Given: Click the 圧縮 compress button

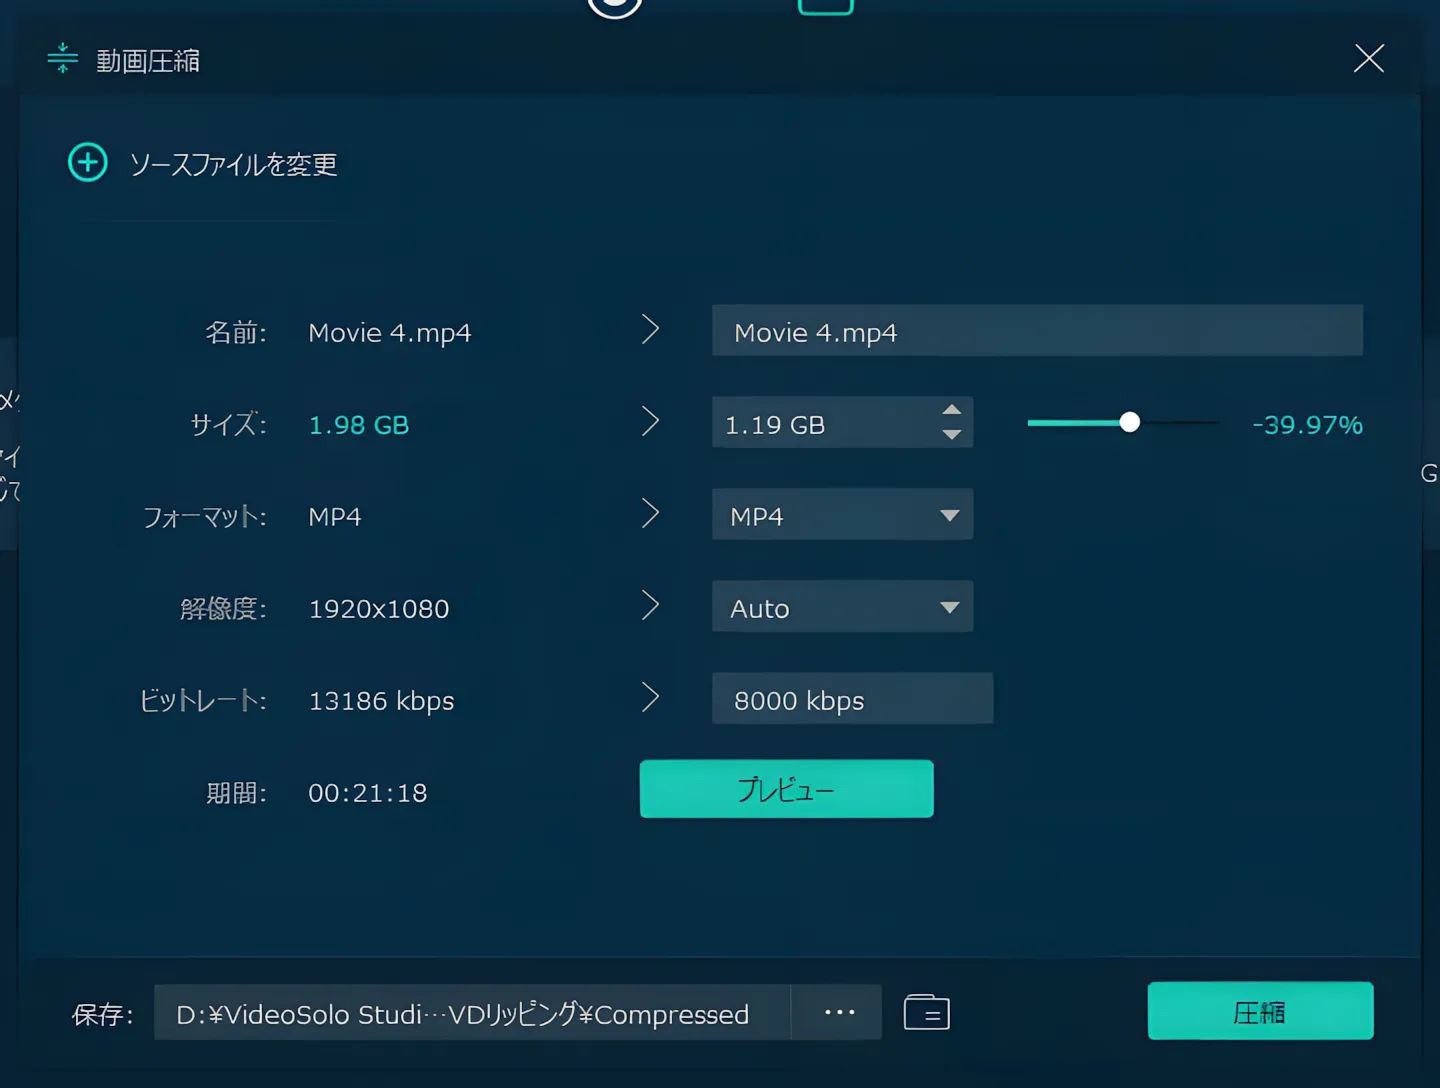Looking at the screenshot, I should point(1260,1011).
